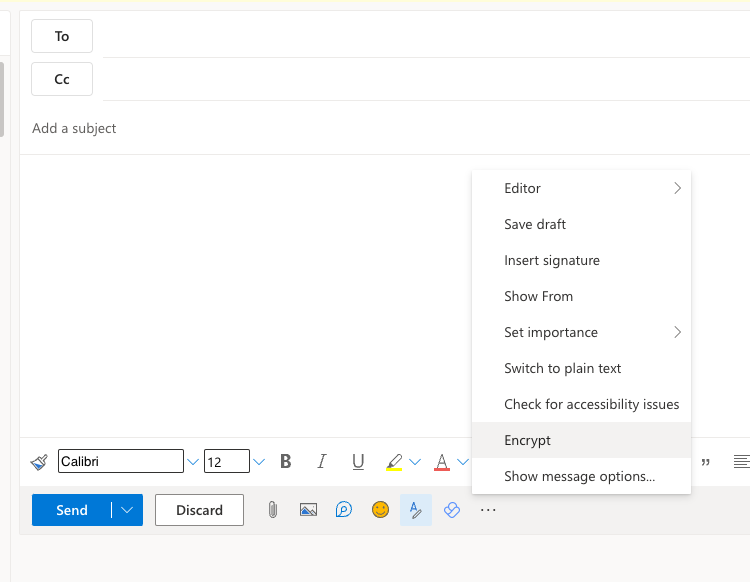Apply yellow highlight color
Viewport: 750px width, 582px height.
click(394, 462)
